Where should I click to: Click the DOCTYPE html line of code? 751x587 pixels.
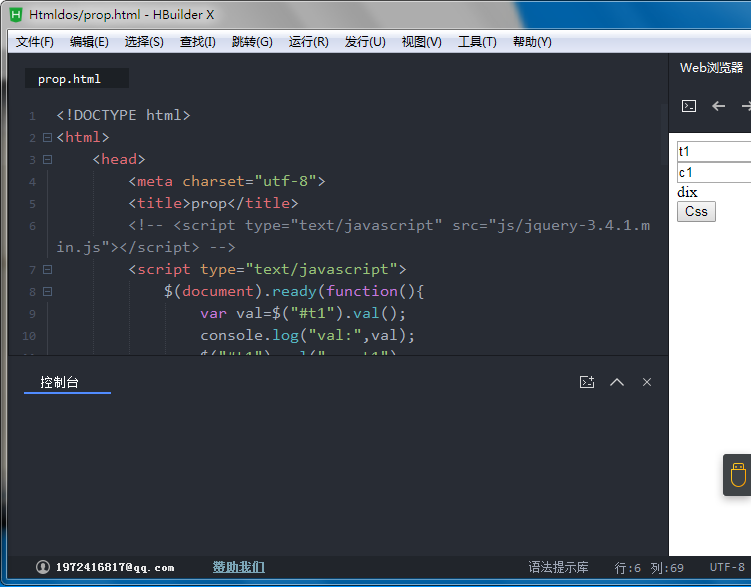point(123,115)
